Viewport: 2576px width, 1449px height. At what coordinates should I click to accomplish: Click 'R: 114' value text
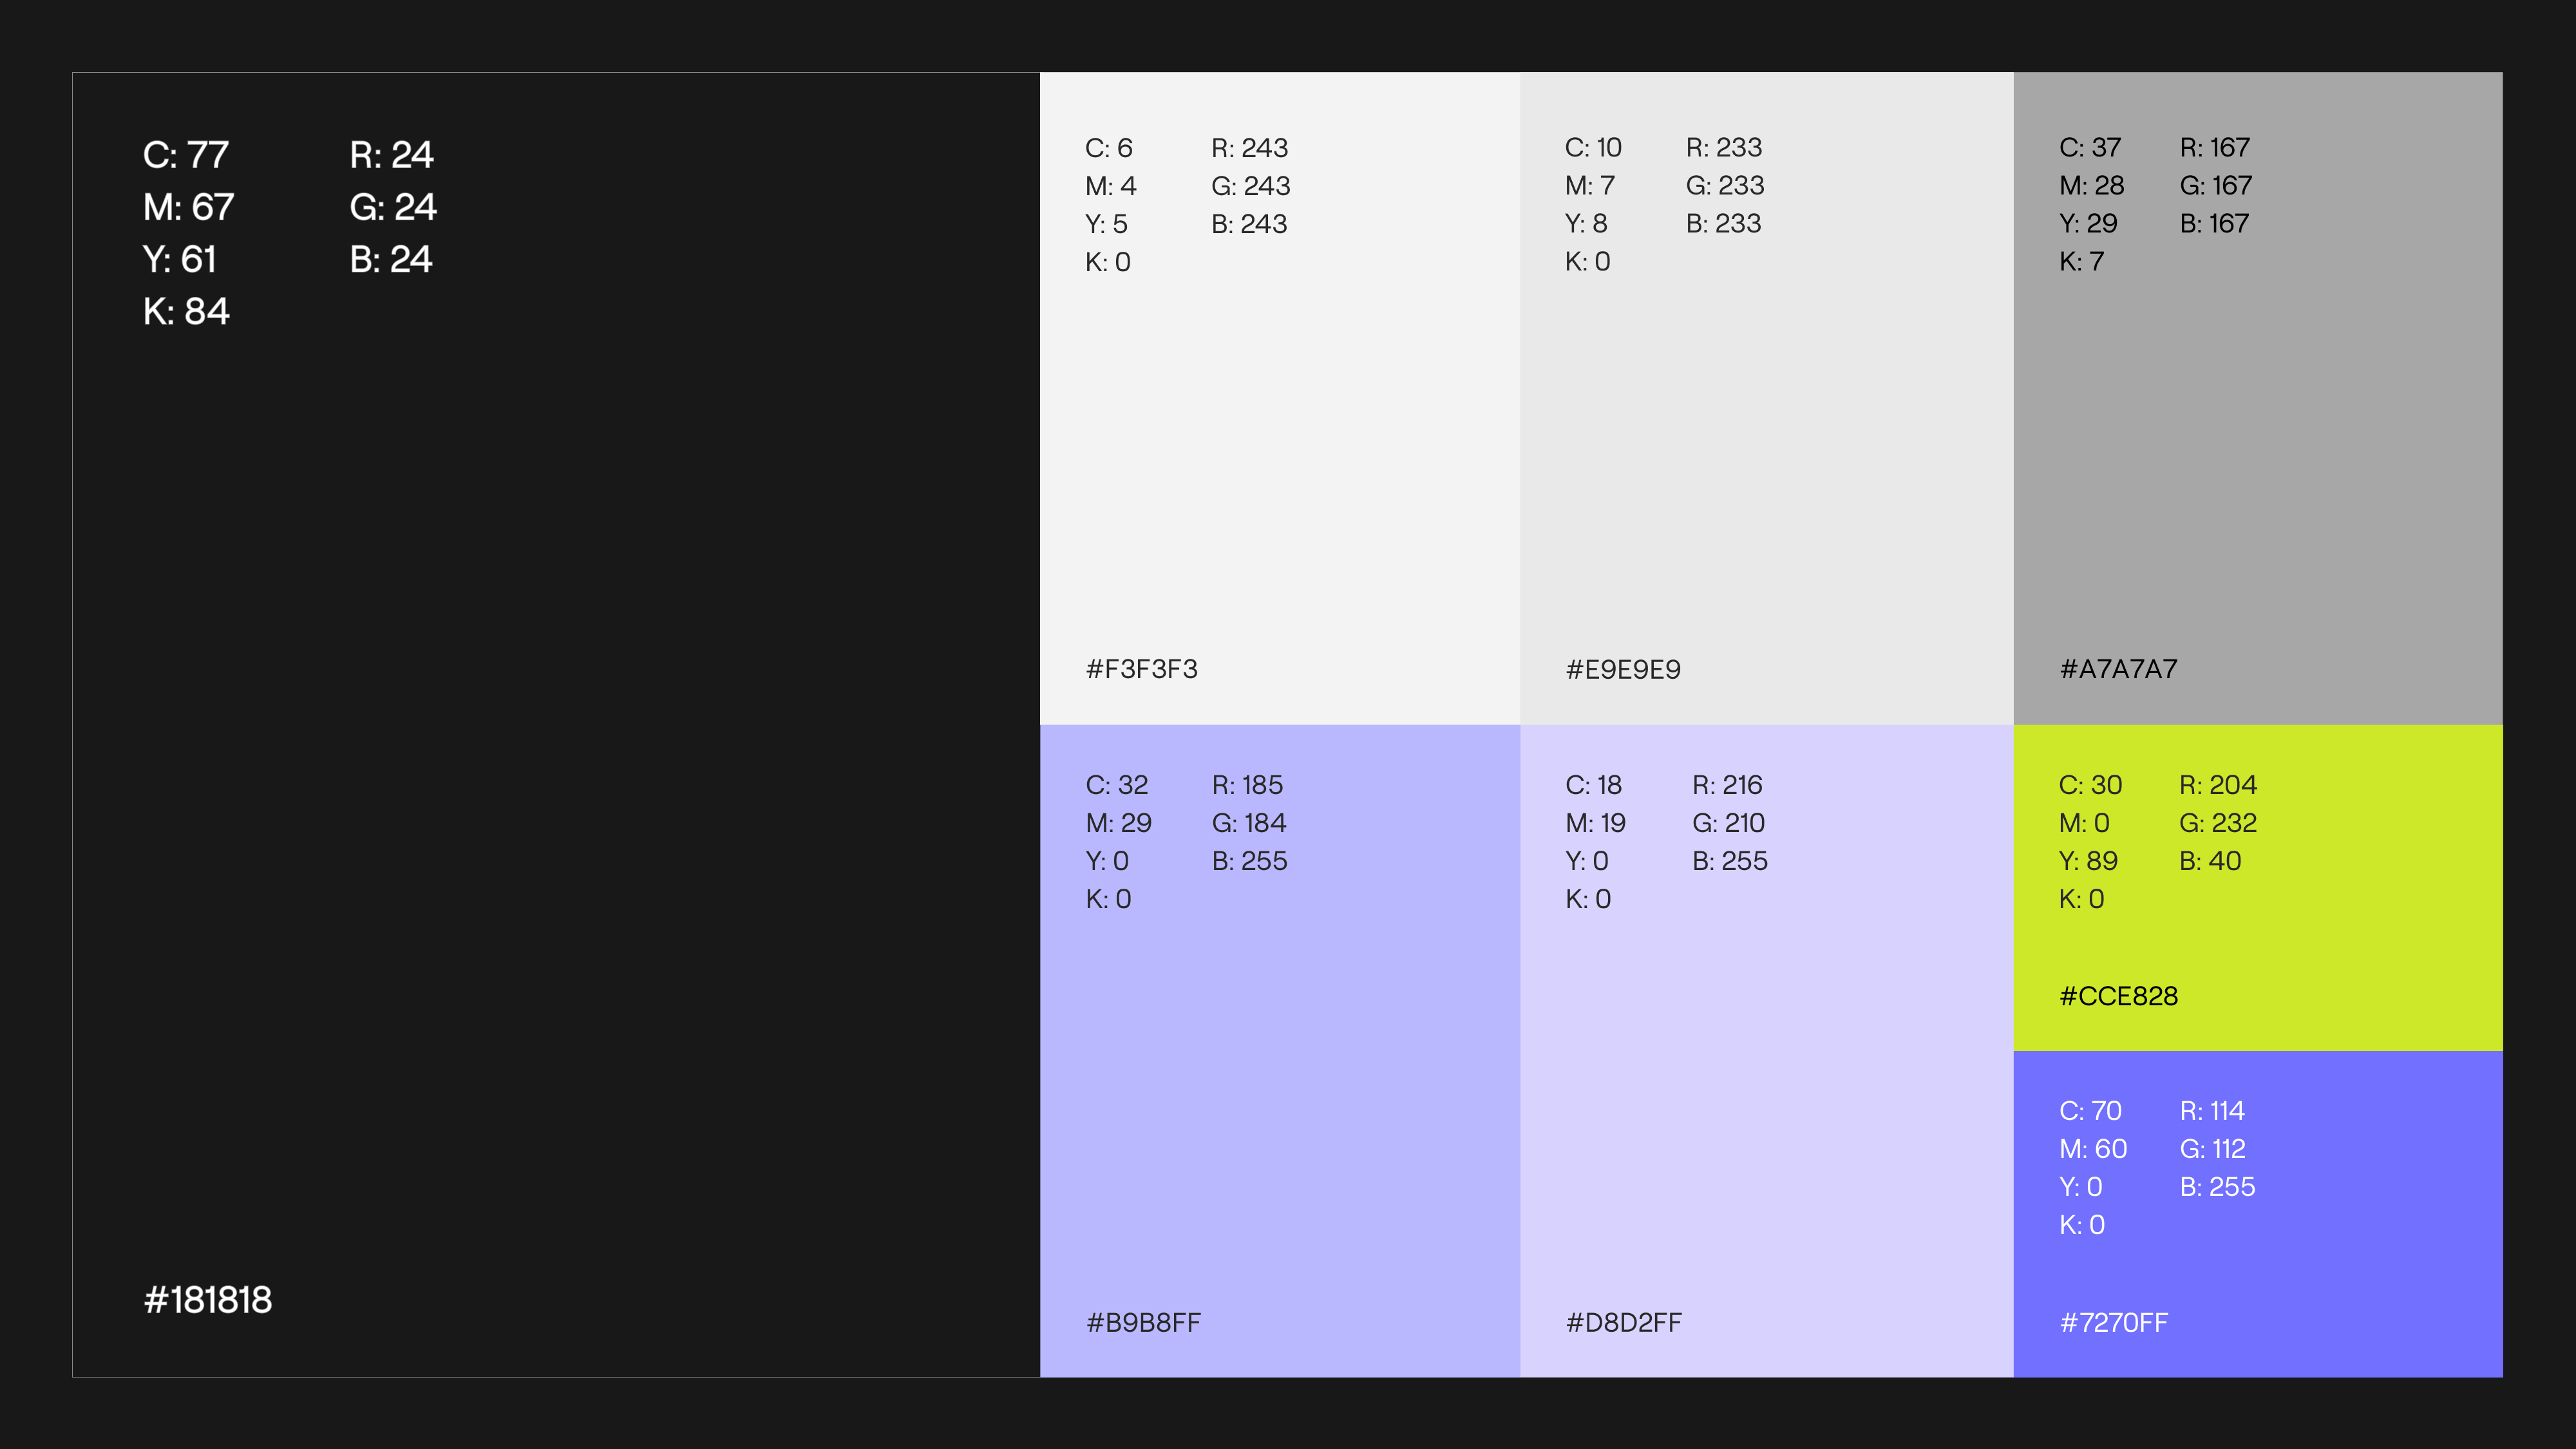click(2213, 1111)
